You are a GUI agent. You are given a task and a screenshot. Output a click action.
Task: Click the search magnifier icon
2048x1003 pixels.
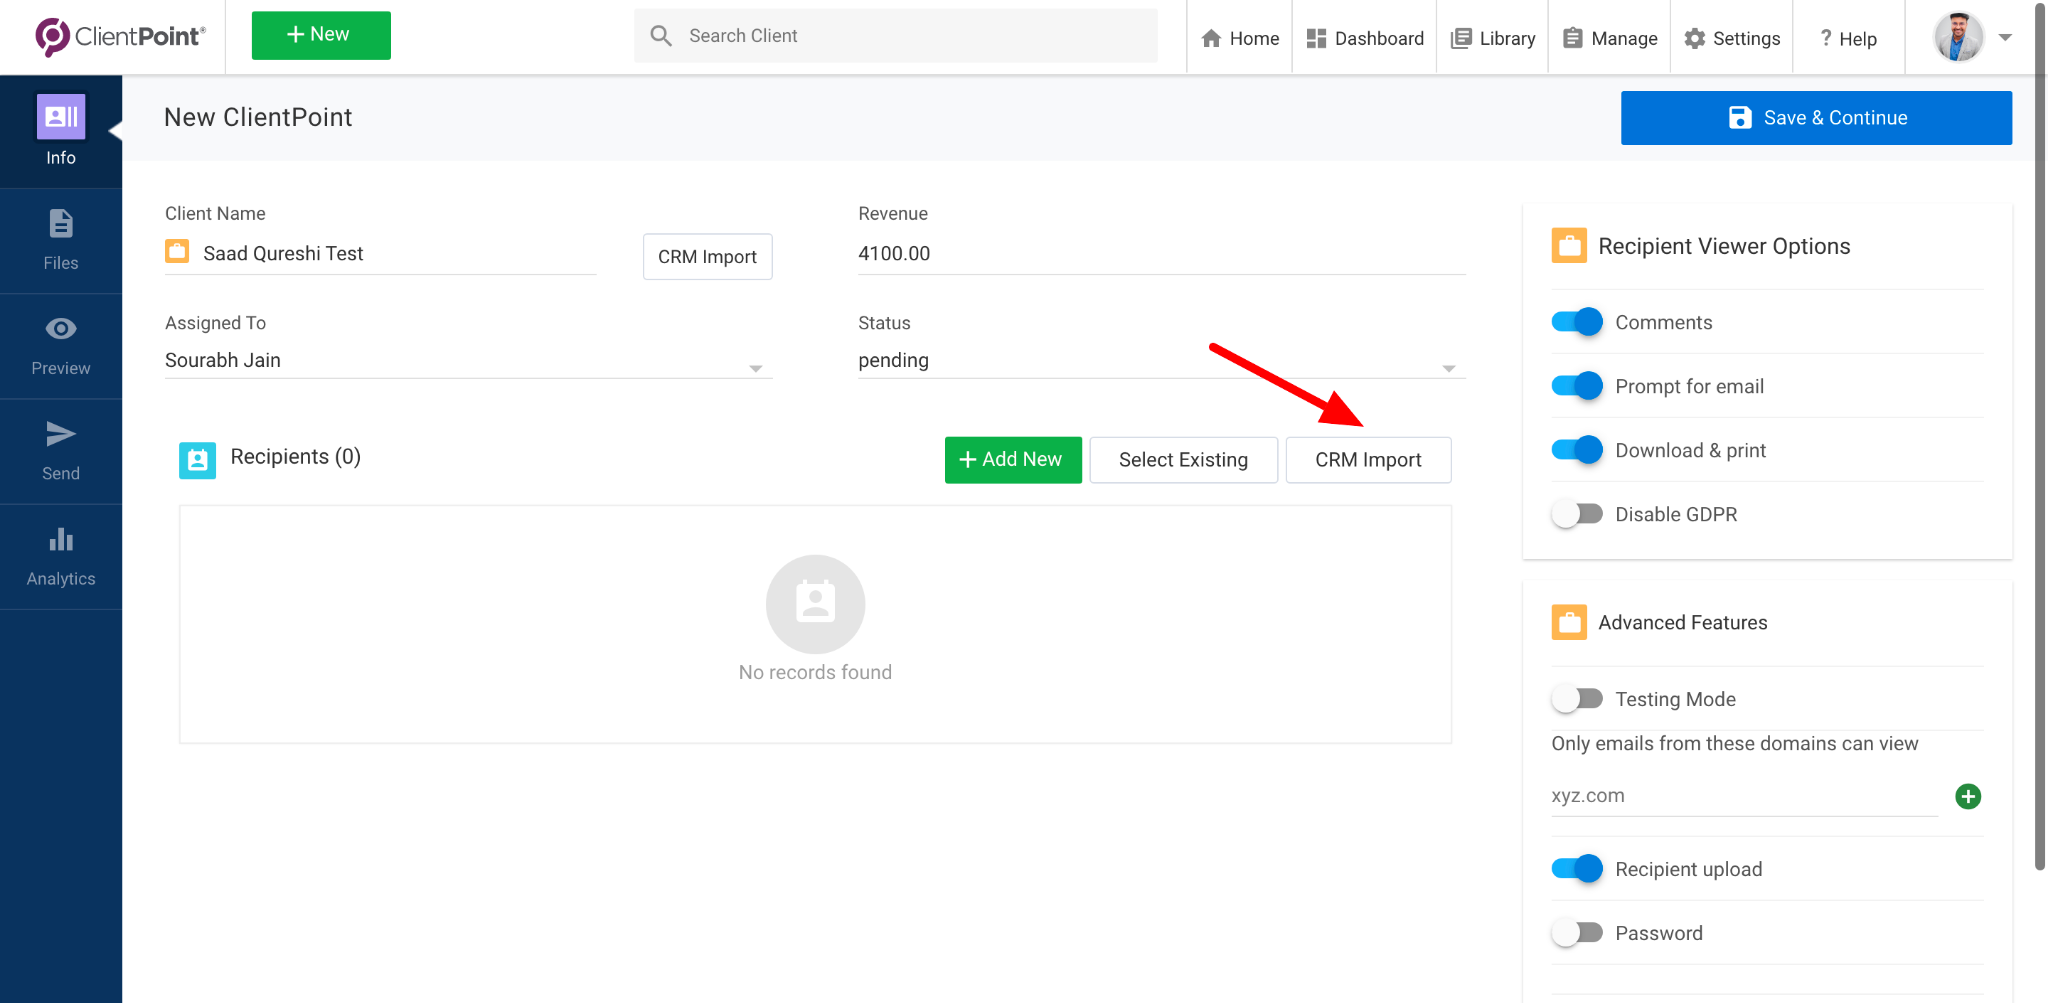(661, 36)
